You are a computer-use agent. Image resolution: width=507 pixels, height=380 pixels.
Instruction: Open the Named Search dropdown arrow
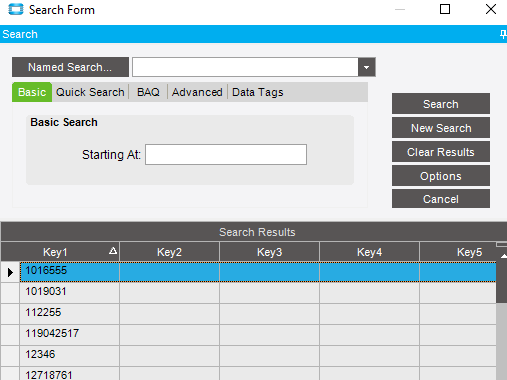click(x=367, y=67)
